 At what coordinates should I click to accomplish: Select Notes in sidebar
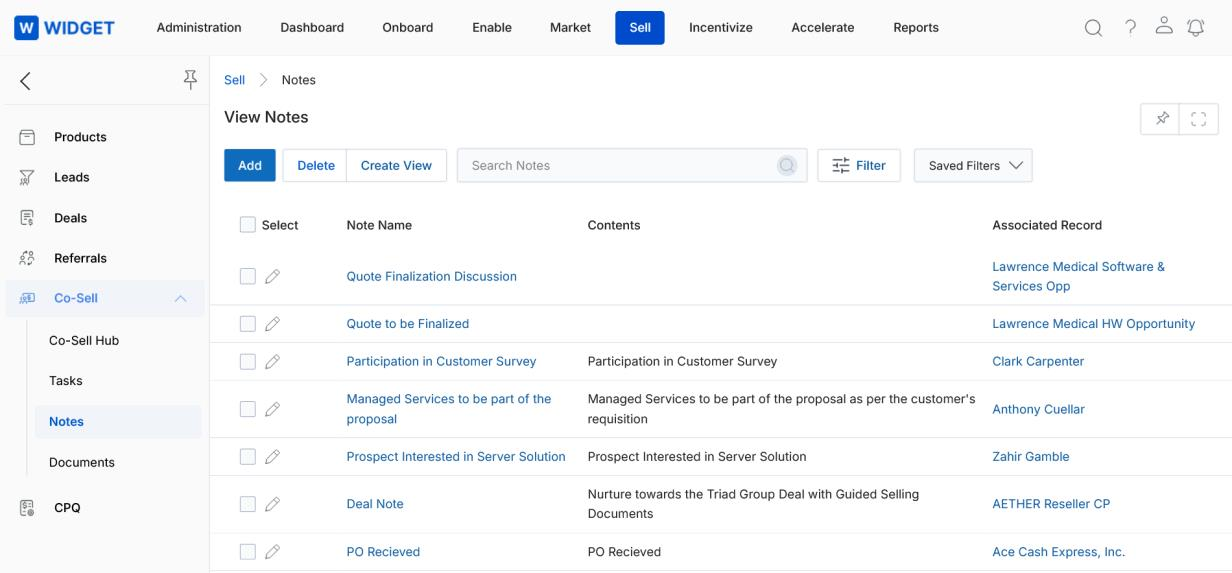coord(118,422)
